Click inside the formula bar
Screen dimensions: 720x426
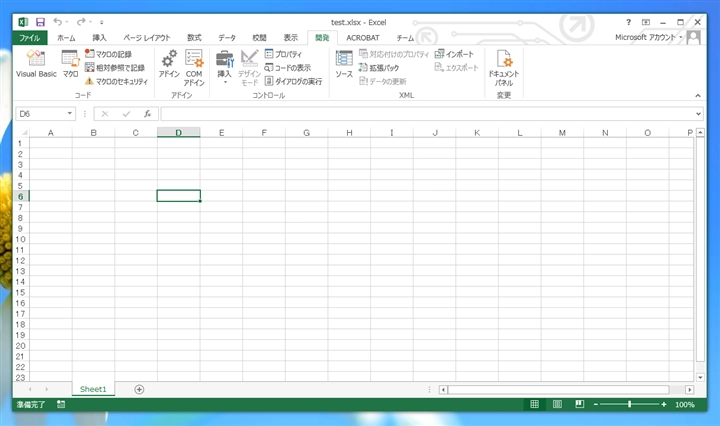[x=428, y=113]
